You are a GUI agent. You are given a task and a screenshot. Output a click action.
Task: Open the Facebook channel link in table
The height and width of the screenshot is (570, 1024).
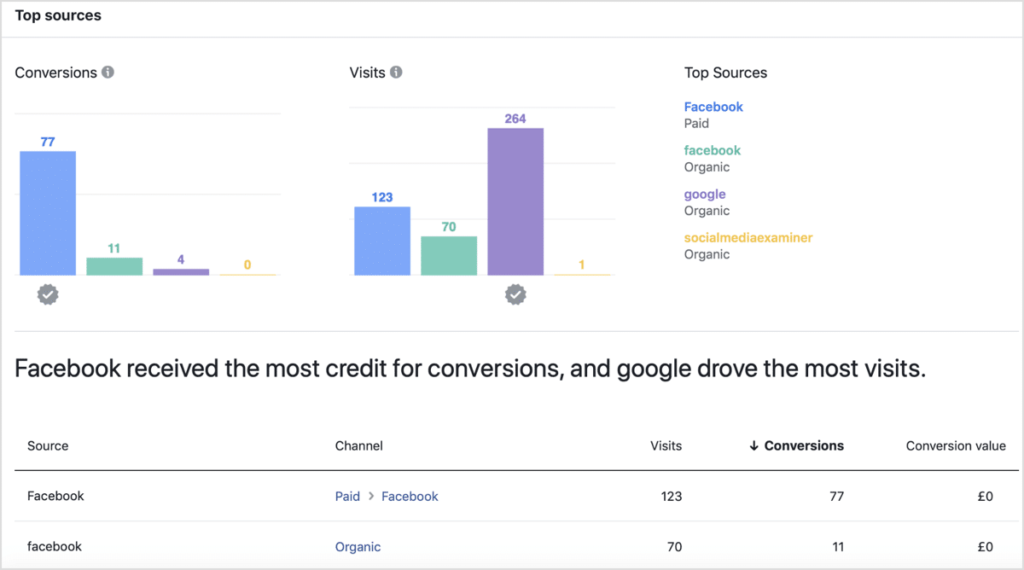coord(409,496)
